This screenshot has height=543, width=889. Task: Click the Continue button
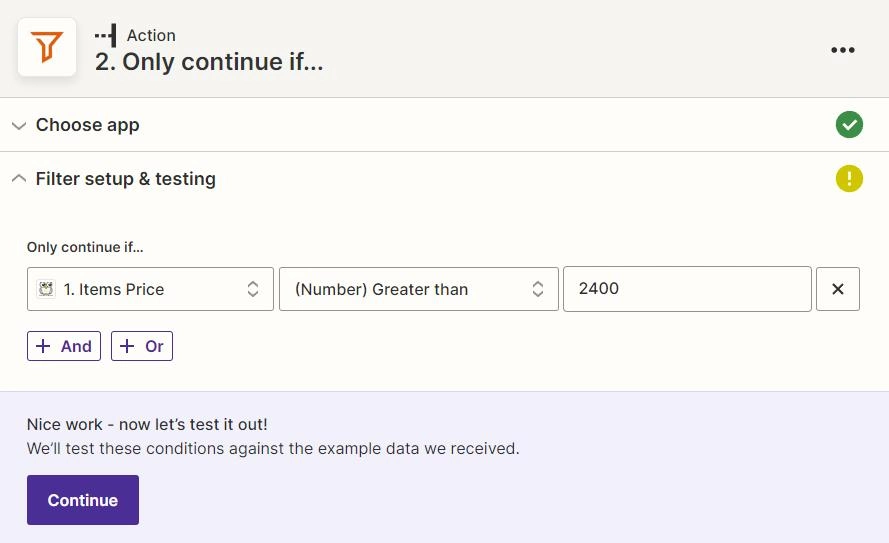tap(83, 500)
